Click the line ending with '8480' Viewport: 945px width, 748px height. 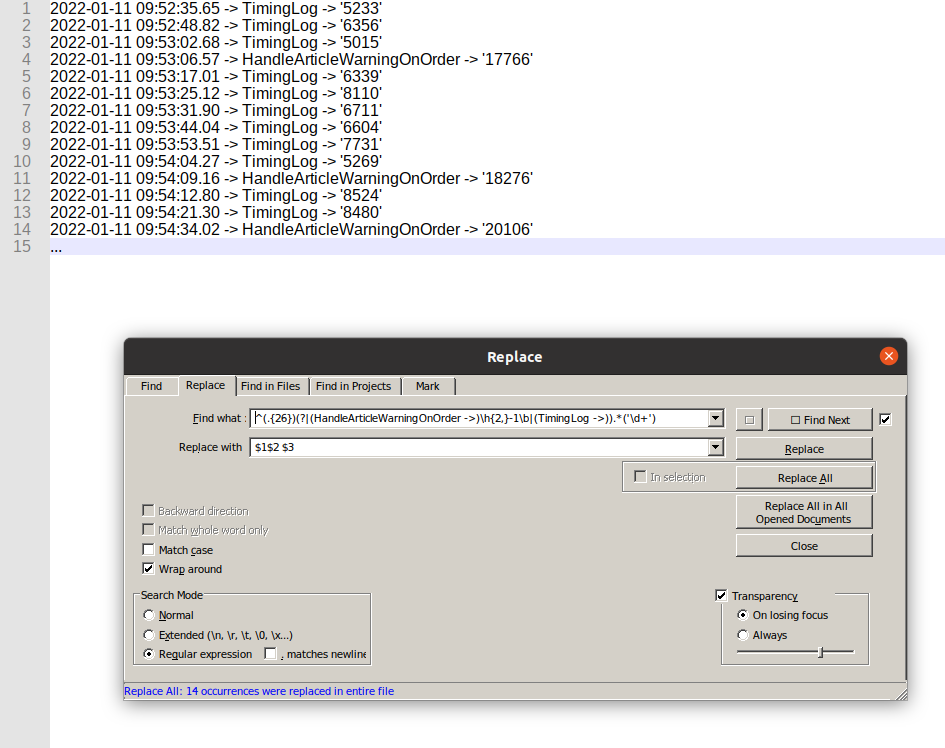point(216,213)
